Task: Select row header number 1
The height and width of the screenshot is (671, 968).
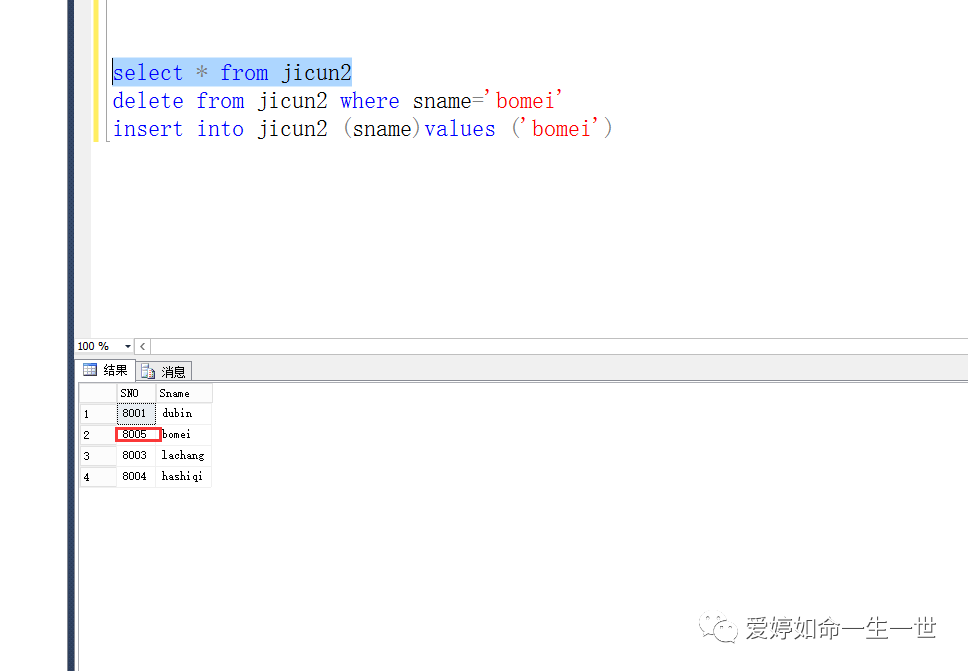Action: point(98,414)
